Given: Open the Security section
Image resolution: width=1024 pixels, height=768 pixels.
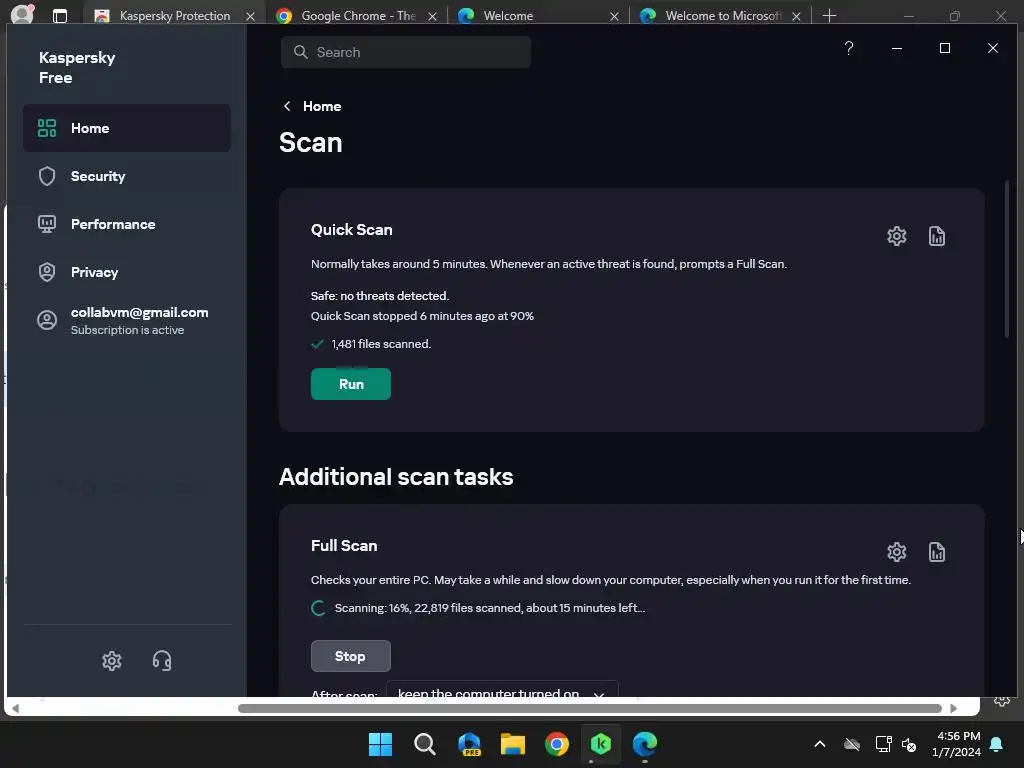Looking at the screenshot, I should pos(127,176).
